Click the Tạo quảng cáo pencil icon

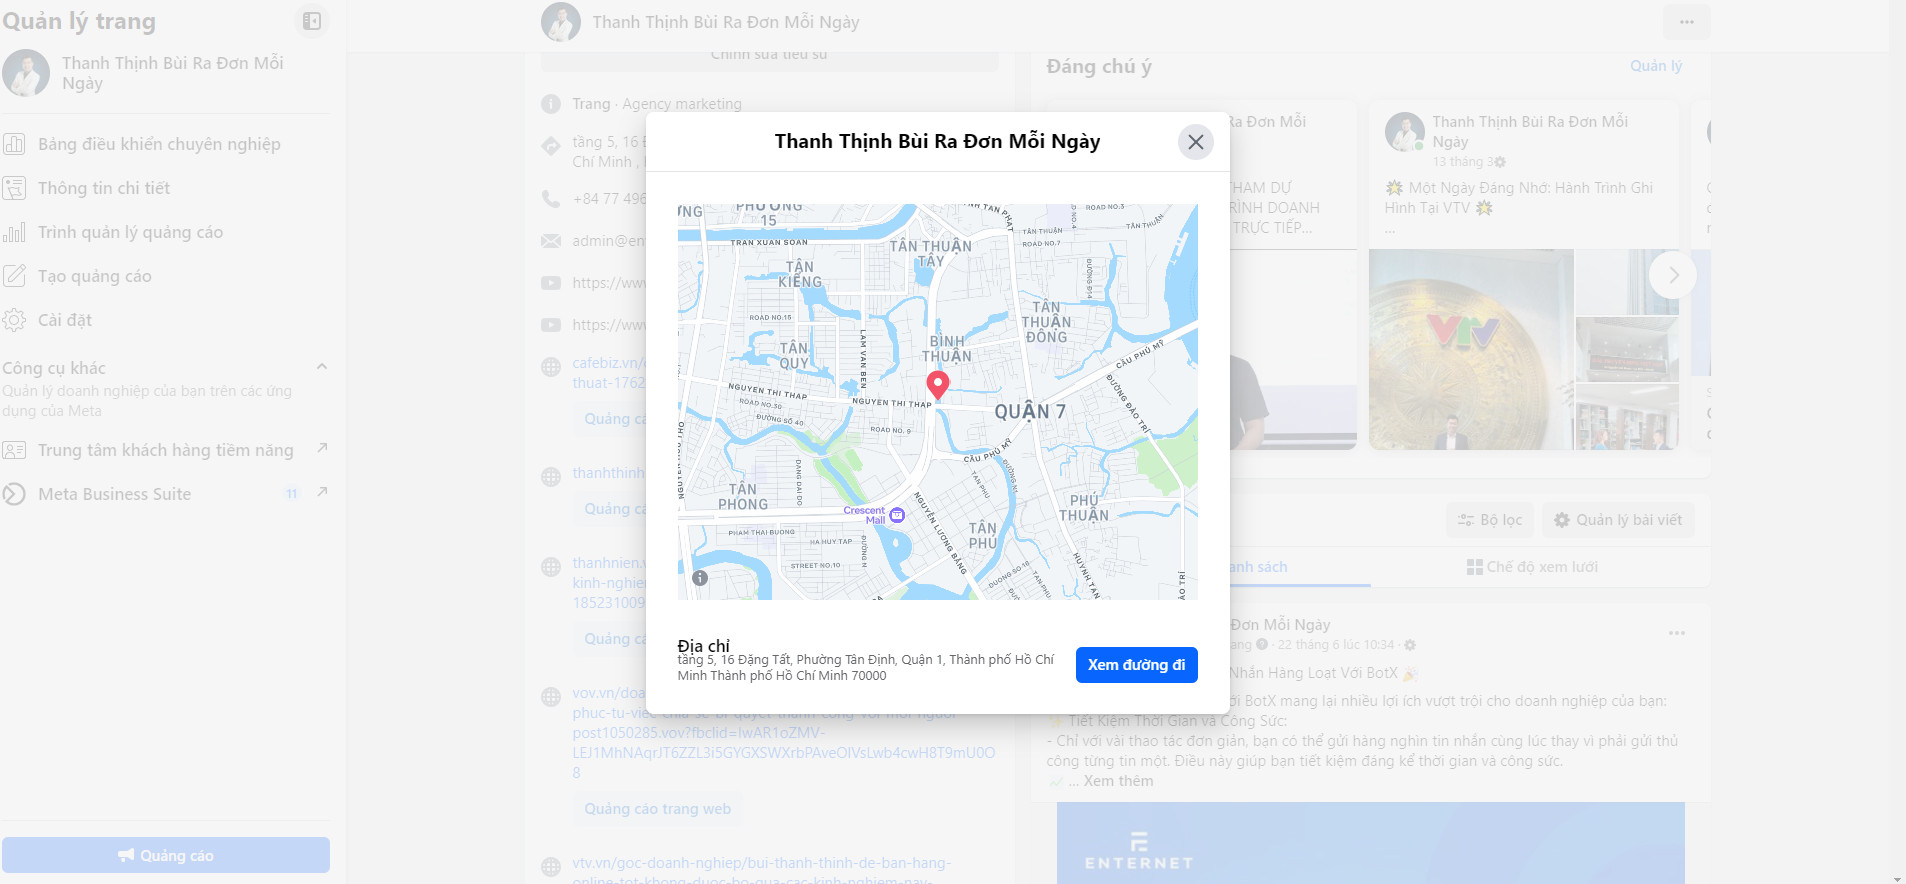pyautogui.click(x=14, y=276)
